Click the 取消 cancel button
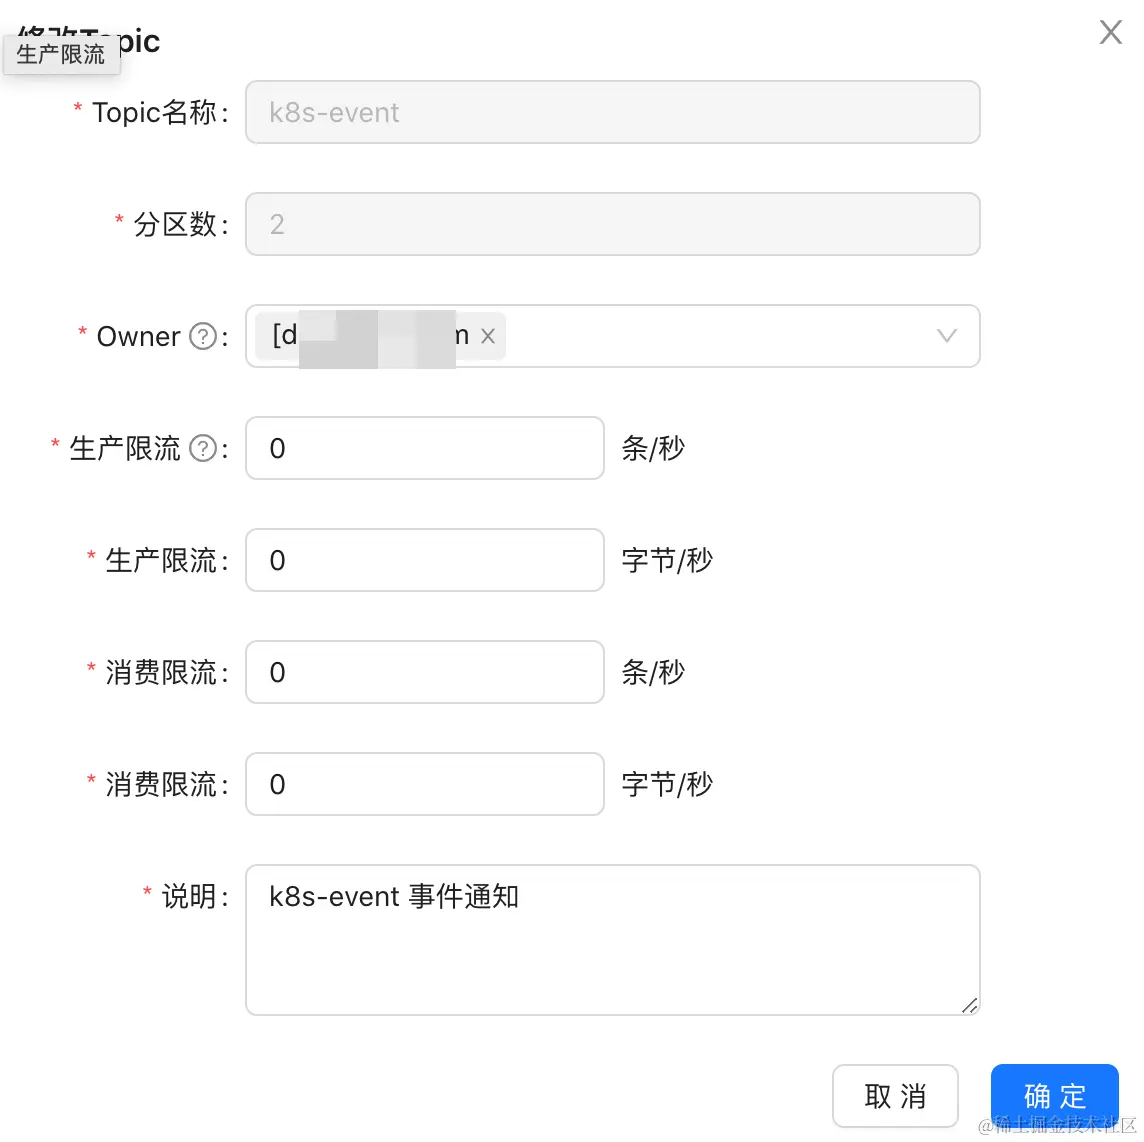Viewport: 1144px width, 1142px height. (895, 1095)
